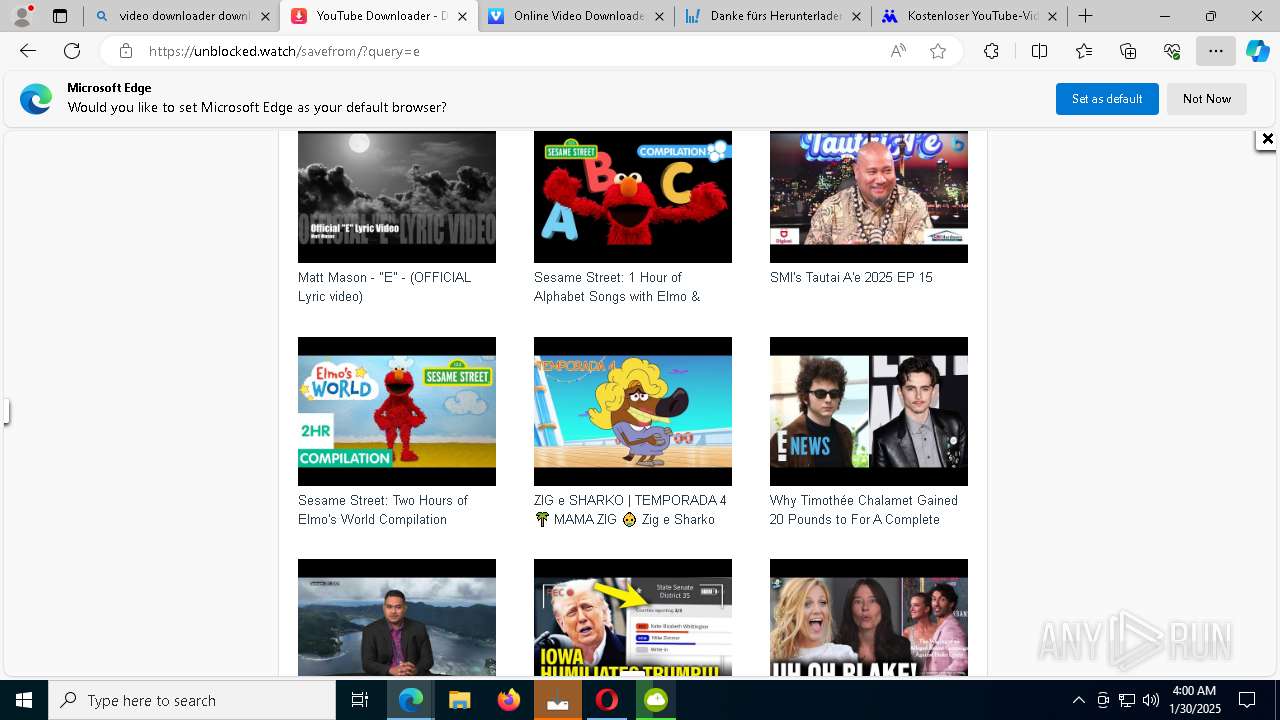Click Sesame Street: Two Hours of Elmo's World title

pos(383,510)
